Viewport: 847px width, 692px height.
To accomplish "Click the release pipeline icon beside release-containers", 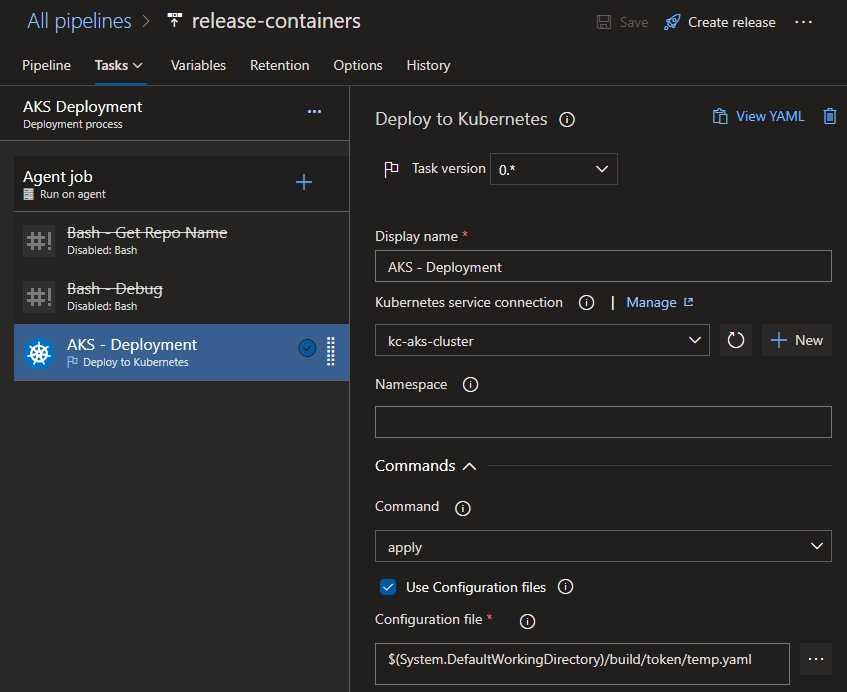I will coord(174,21).
